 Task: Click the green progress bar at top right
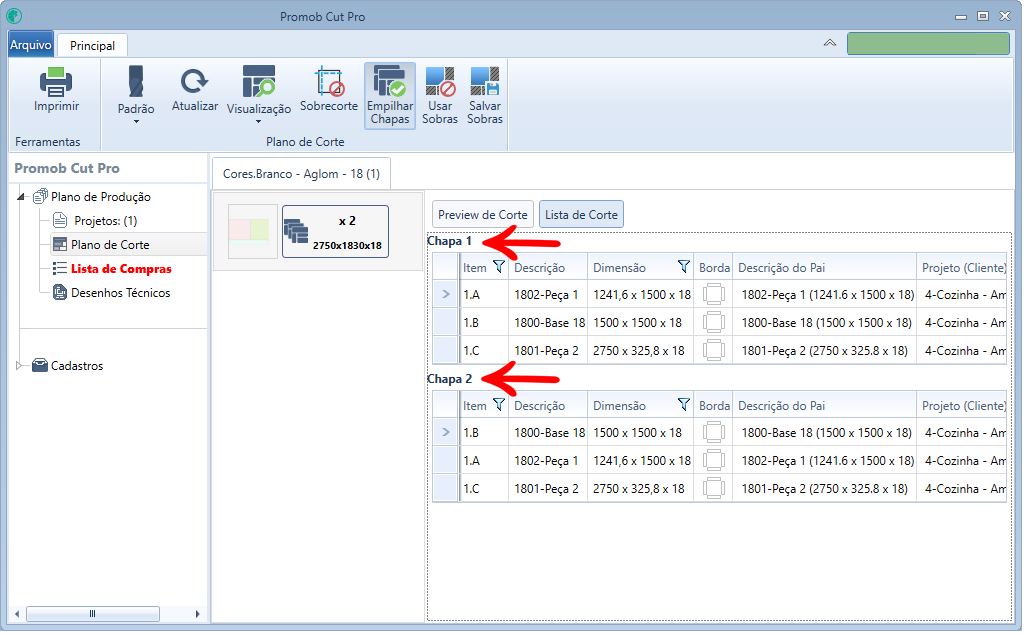click(928, 43)
